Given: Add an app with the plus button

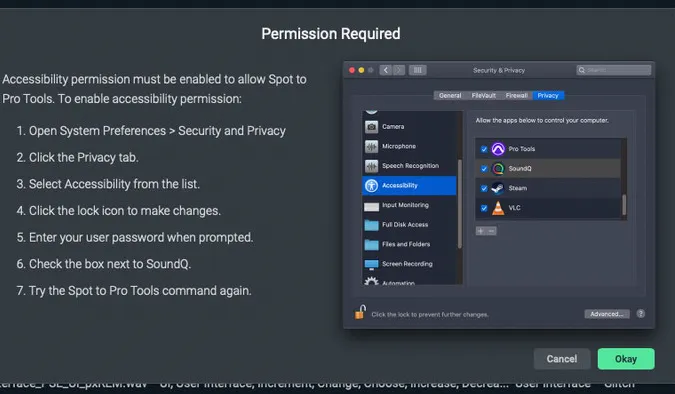Looking at the screenshot, I should [x=481, y=231].
